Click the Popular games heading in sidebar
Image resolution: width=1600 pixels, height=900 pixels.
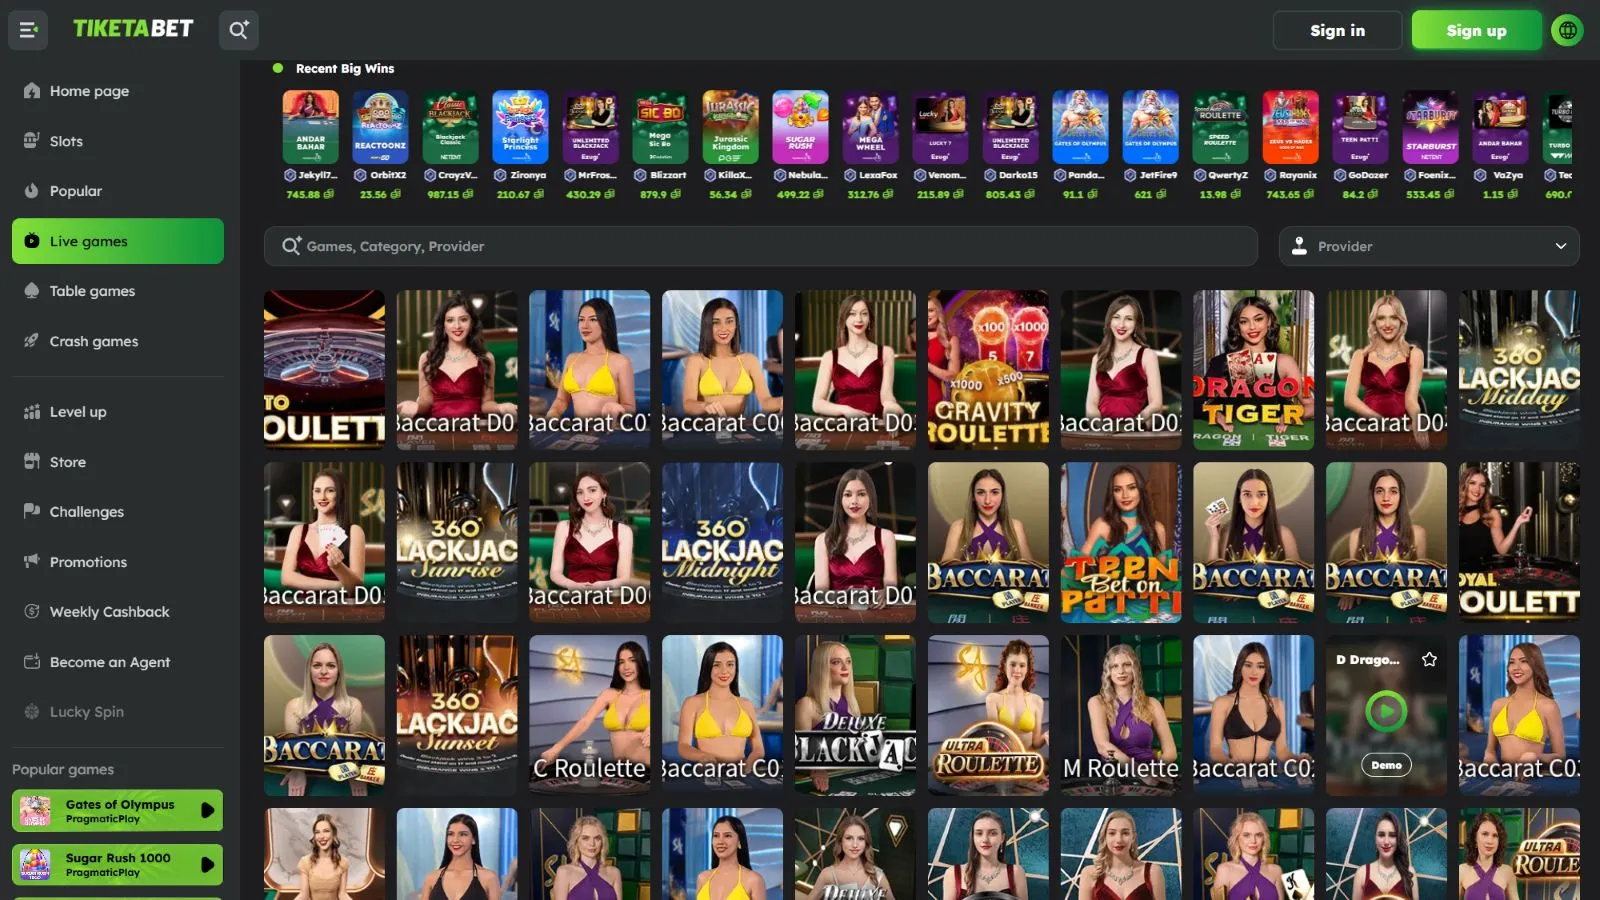63,769
